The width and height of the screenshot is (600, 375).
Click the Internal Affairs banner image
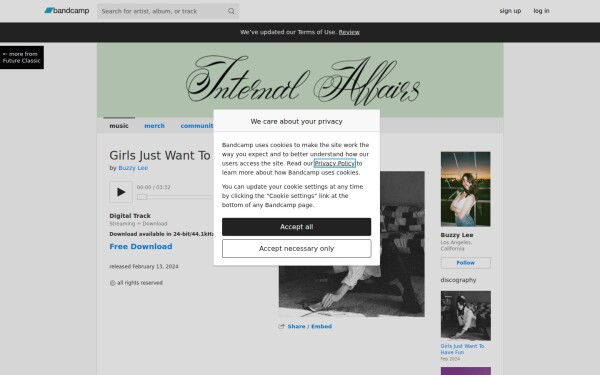(300, 80)
